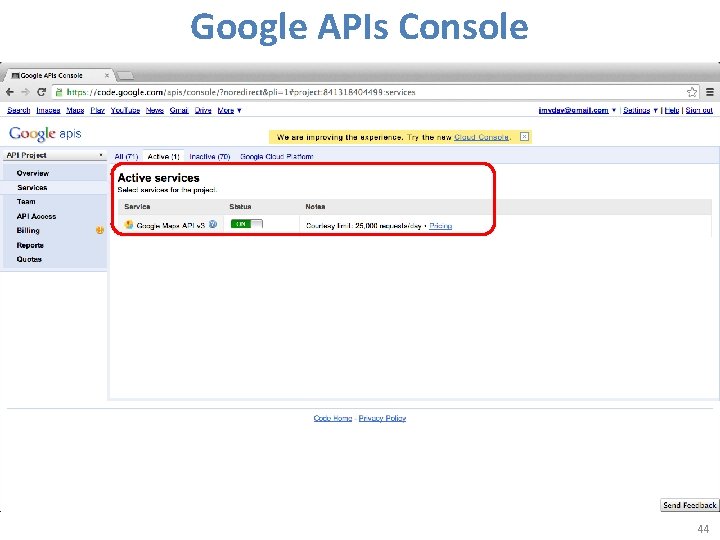Click the News link in Google bar
This screenshot has height=540, width=720.
[x=155, y=110]
